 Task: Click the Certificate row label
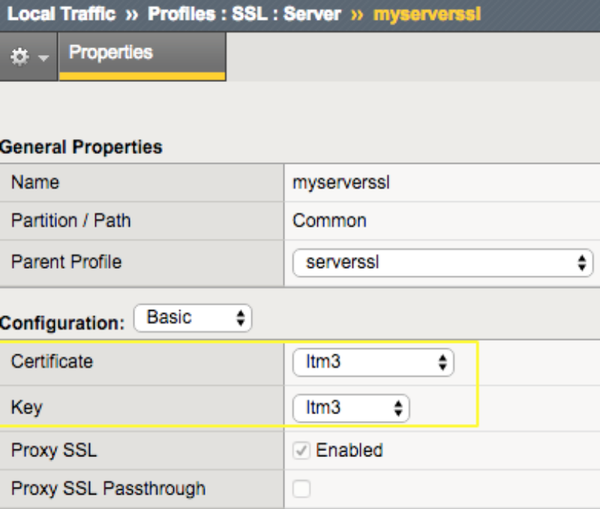[51, 361]
